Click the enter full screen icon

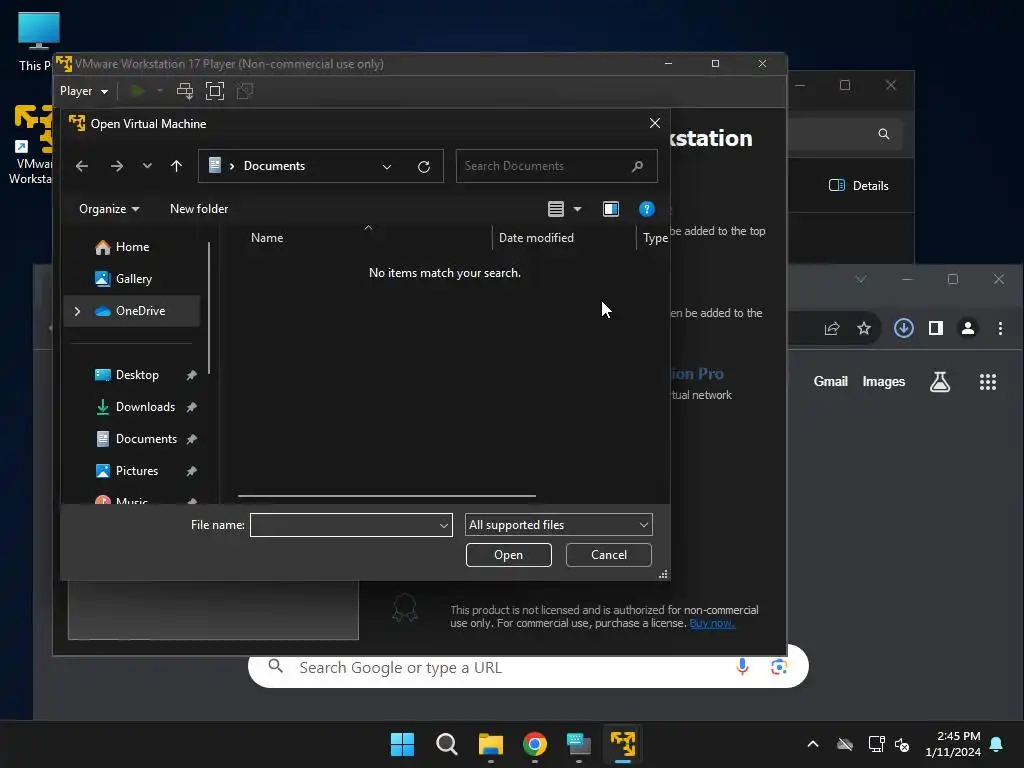tap(215, 91)
